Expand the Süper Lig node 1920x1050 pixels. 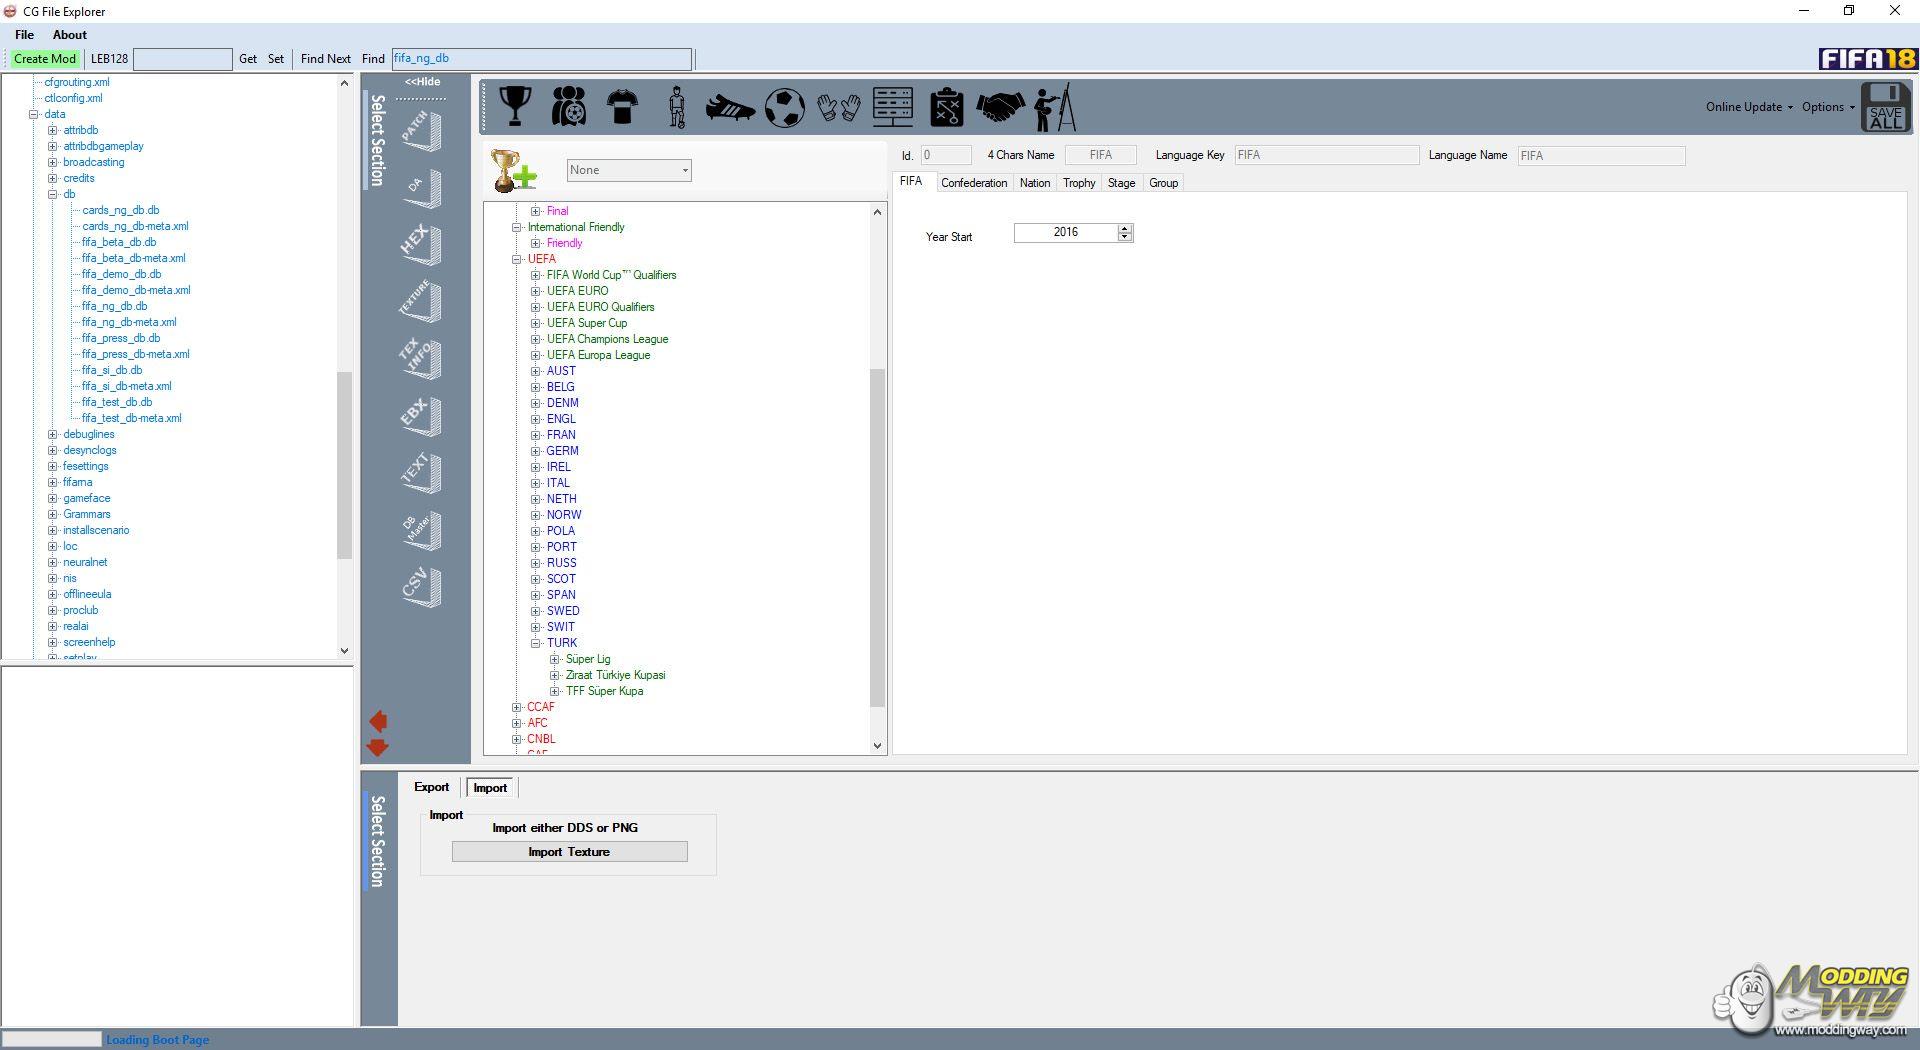[x=555, y=659]
